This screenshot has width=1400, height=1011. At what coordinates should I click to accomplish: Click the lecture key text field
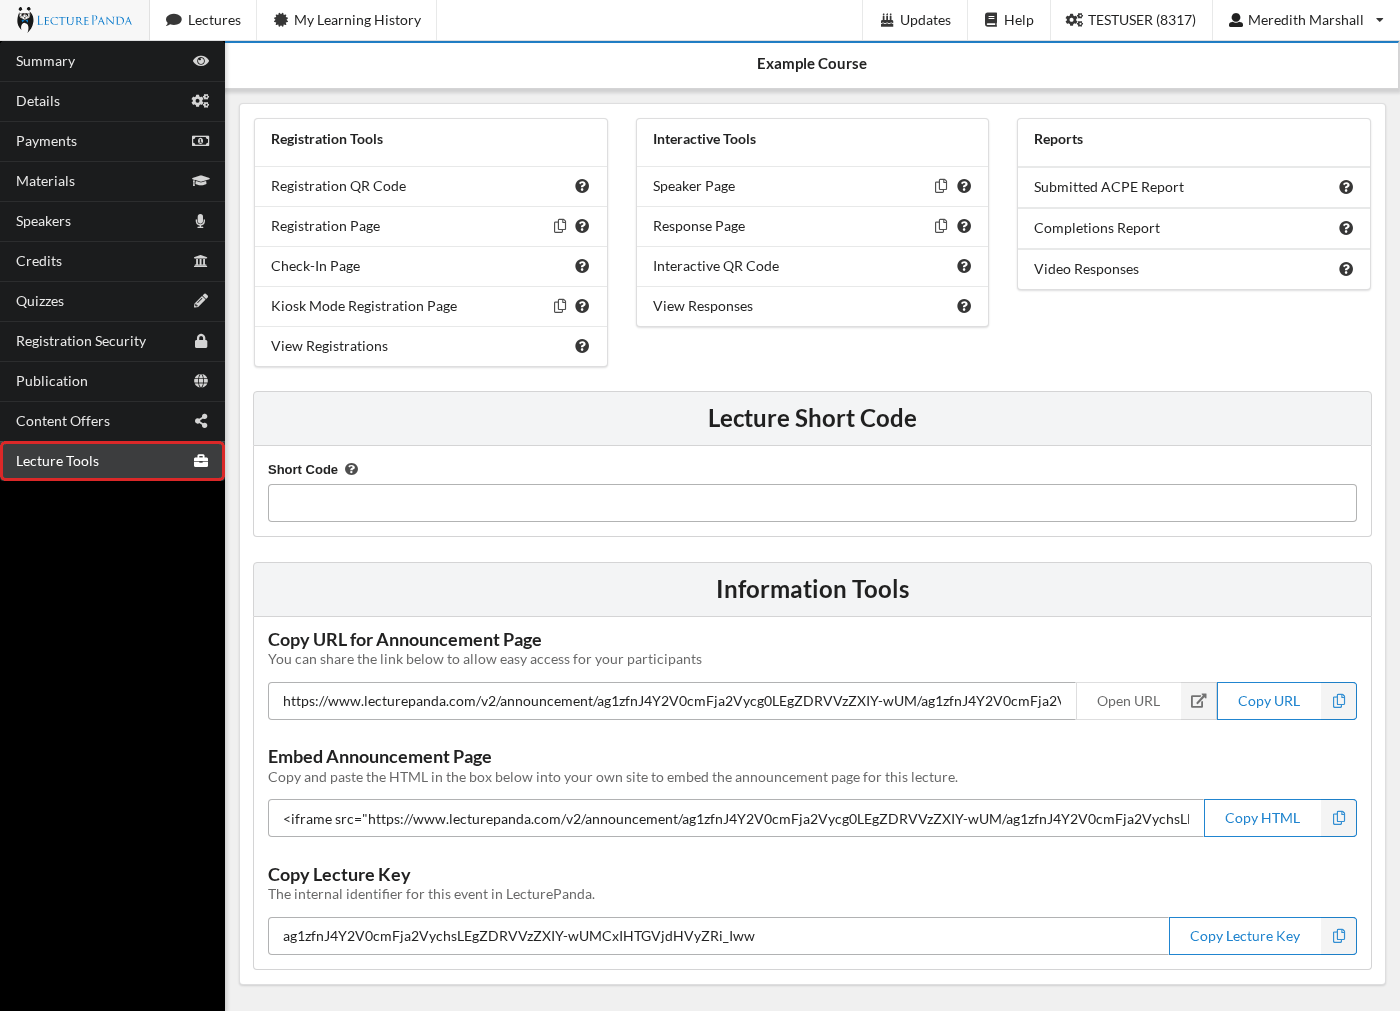coord(718,936)
